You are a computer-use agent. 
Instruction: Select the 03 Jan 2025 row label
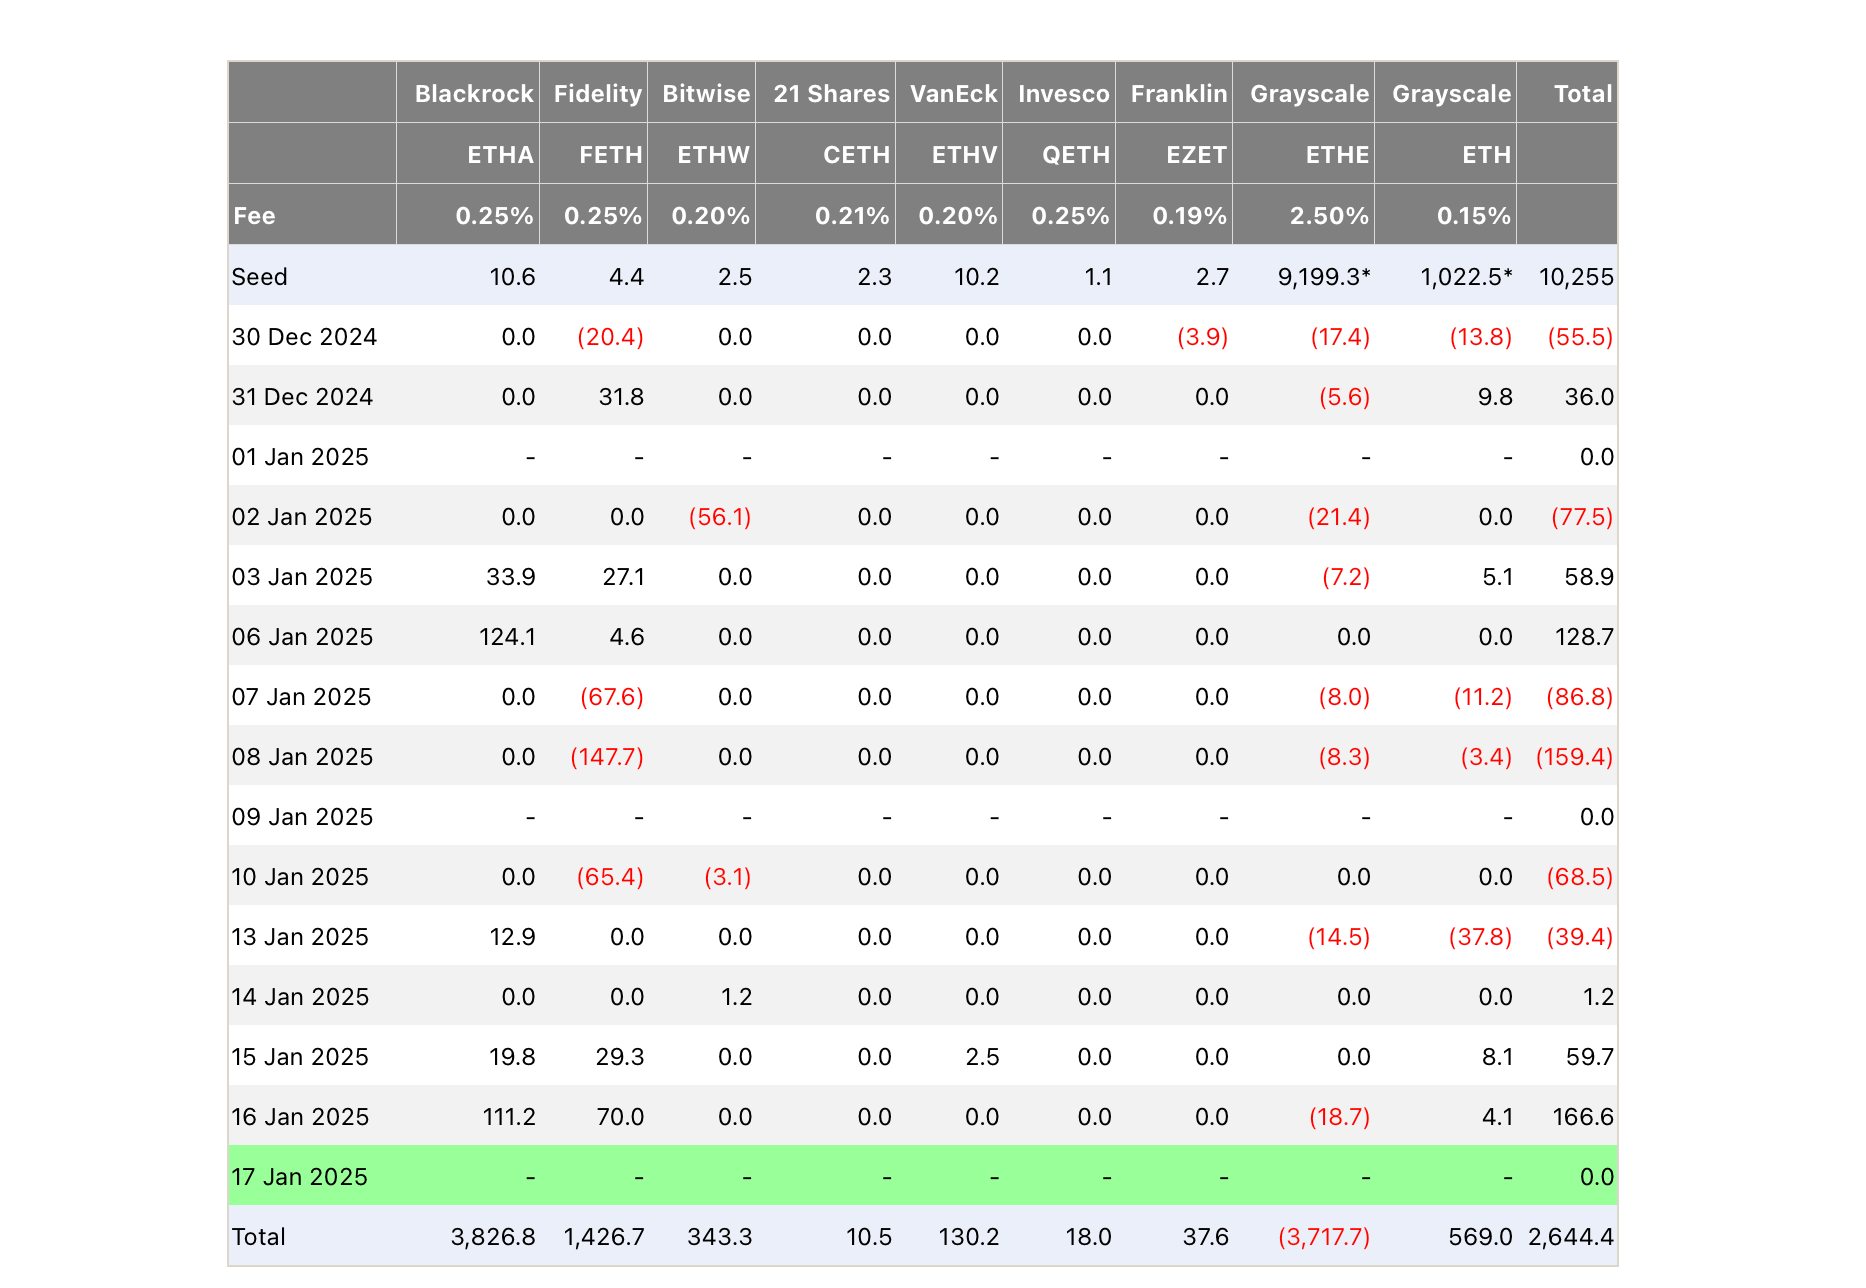(x=302, y=577)
